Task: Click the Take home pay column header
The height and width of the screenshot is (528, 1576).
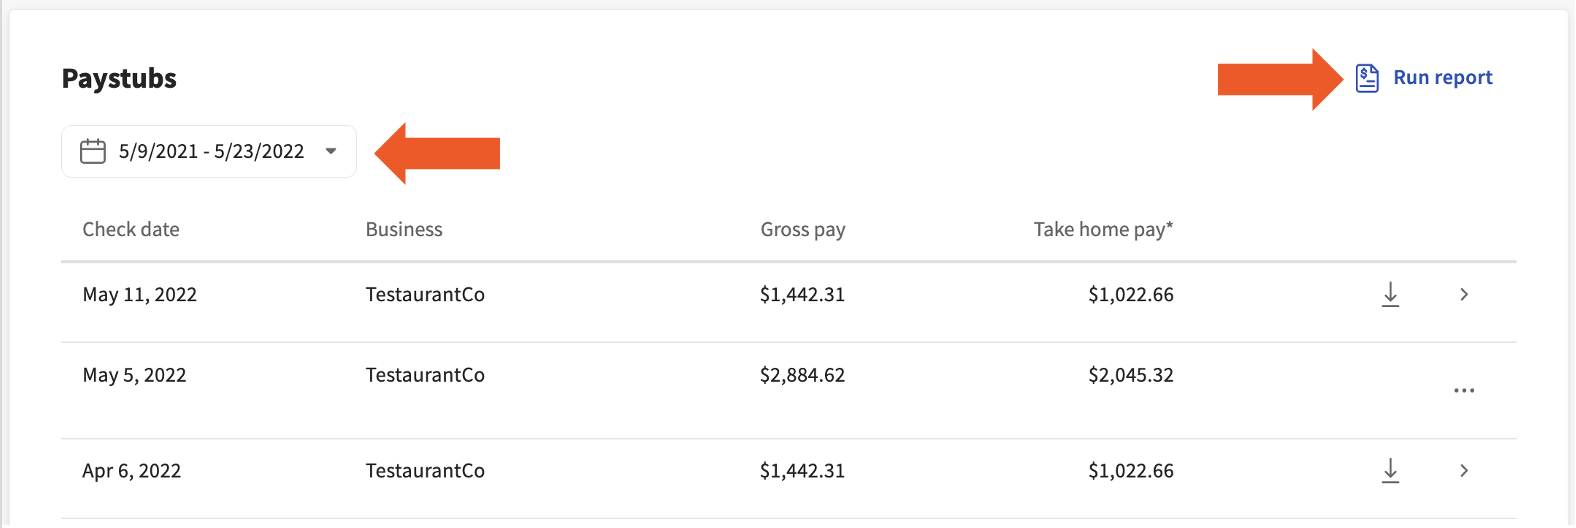Action: coord(1103,229)
